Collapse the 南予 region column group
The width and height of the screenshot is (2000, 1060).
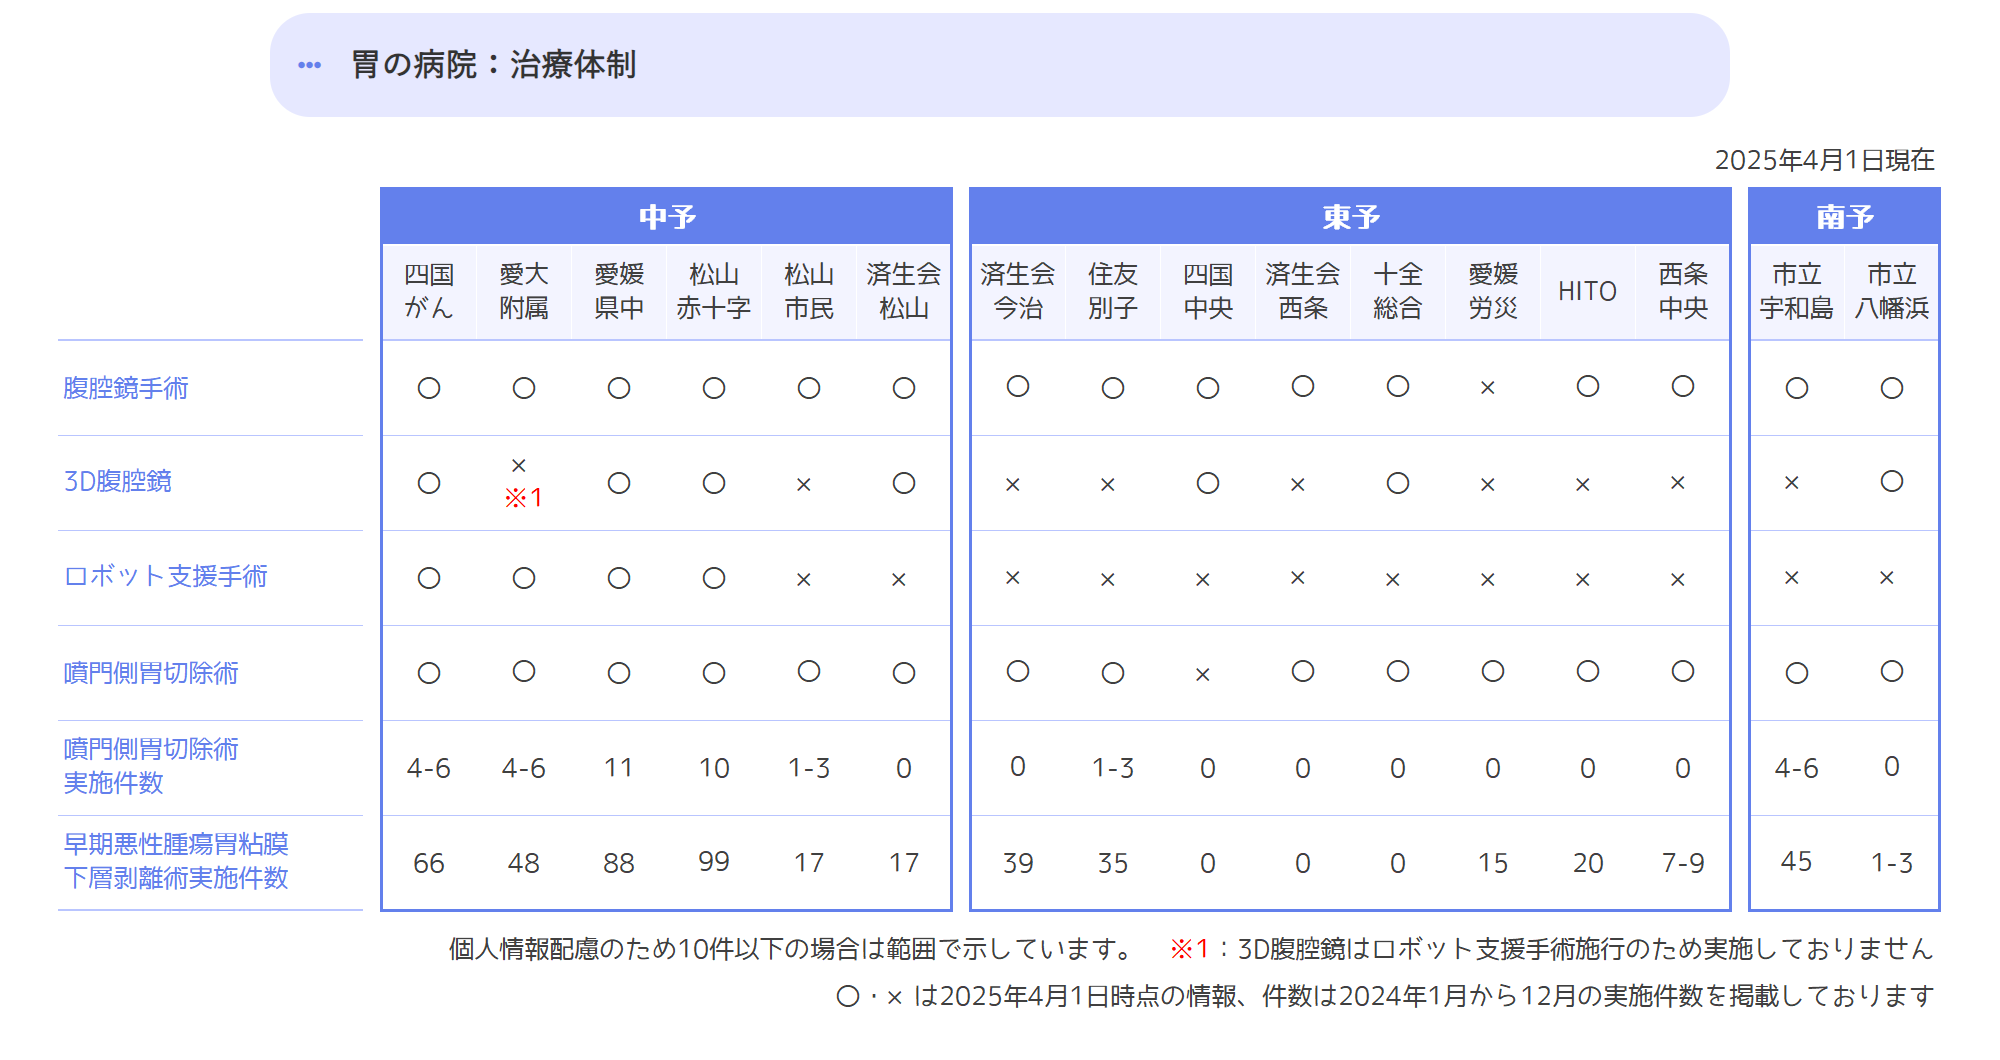(x=1843, y=215)
